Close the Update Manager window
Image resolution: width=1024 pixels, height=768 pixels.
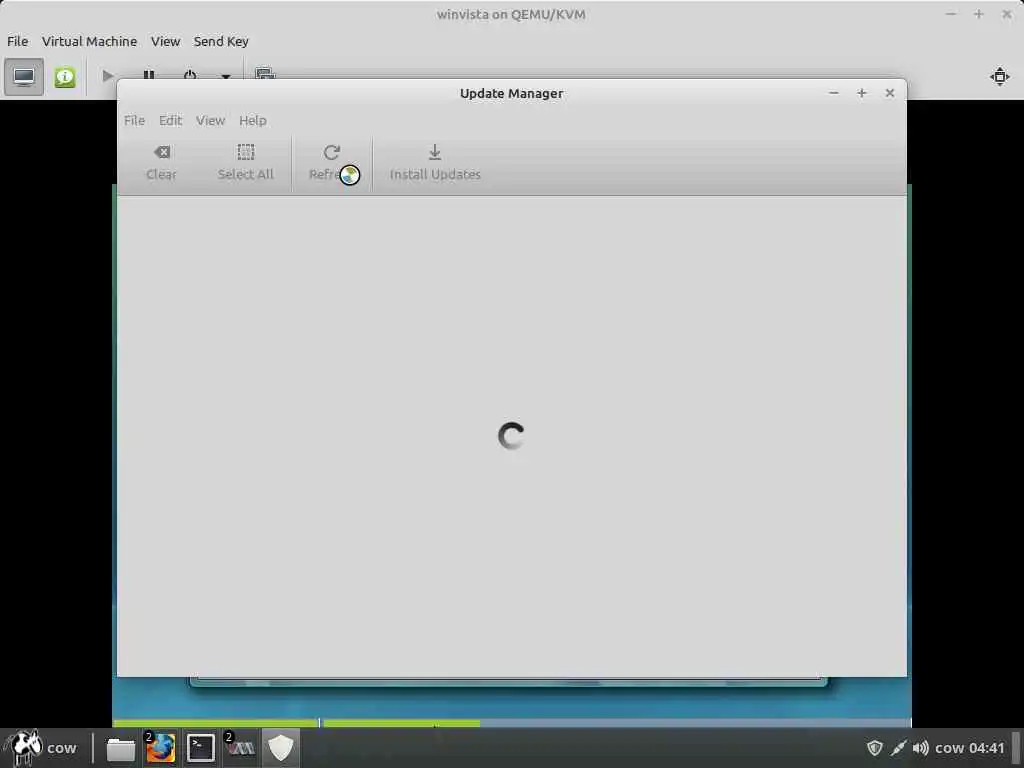pos(889,93)
